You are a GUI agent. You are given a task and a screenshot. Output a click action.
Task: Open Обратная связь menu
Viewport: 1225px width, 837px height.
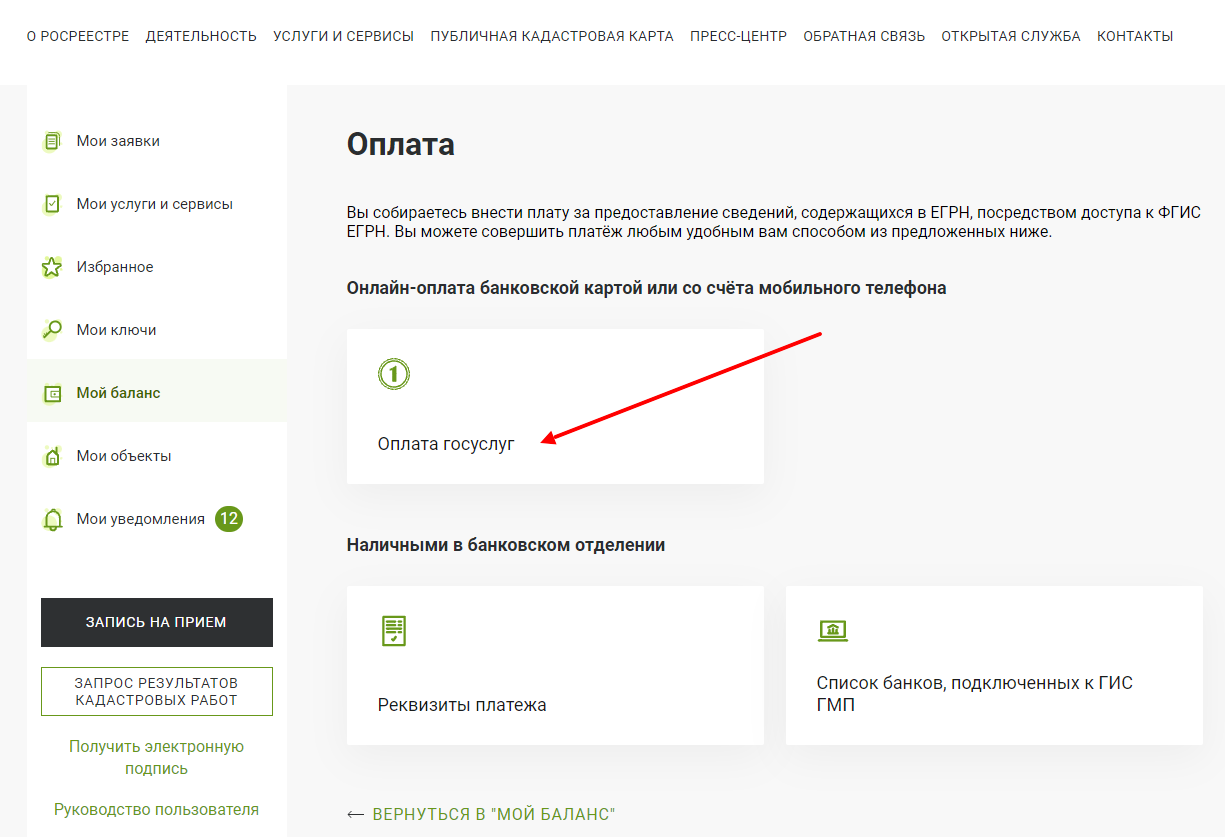tap(864, 36)
